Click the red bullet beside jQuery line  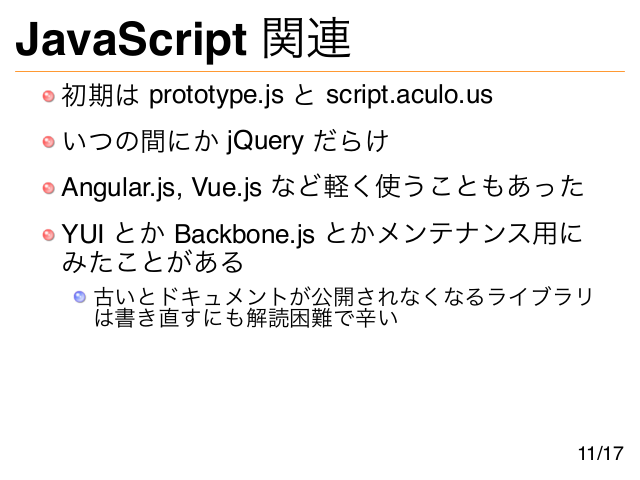[x=49, y=142]
